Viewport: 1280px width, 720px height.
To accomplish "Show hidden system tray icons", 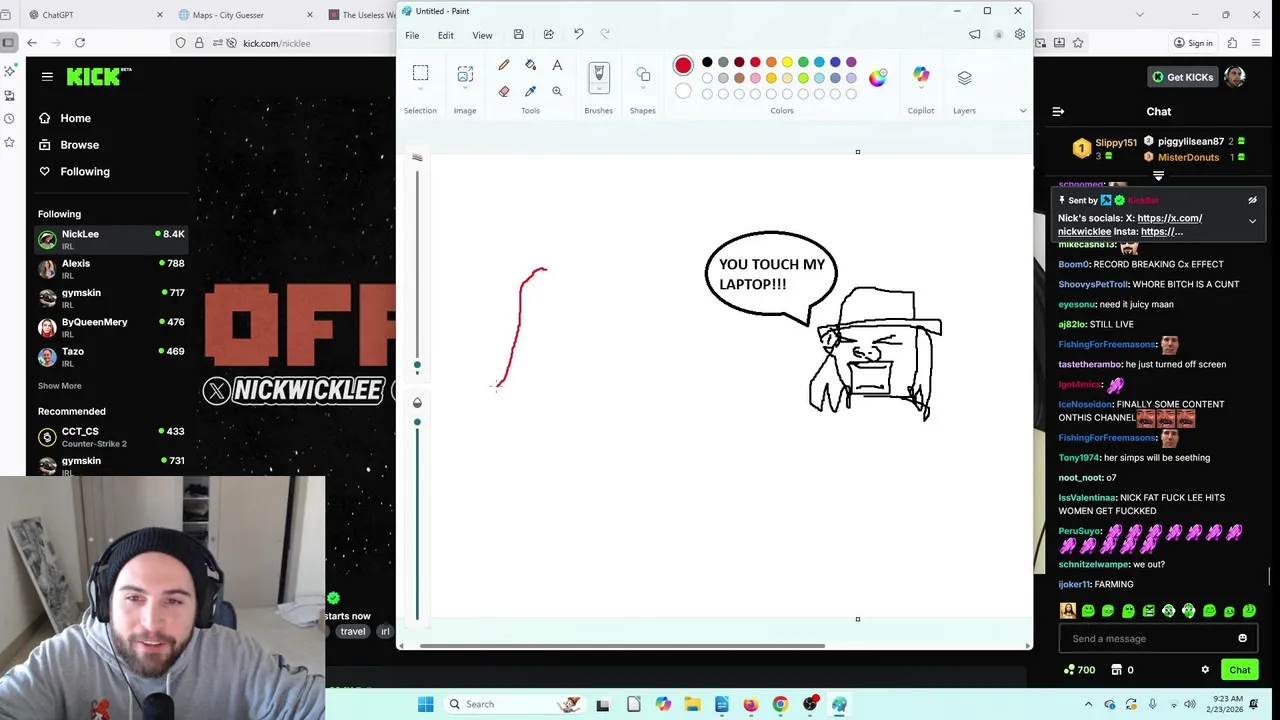I will [1089, 704].
